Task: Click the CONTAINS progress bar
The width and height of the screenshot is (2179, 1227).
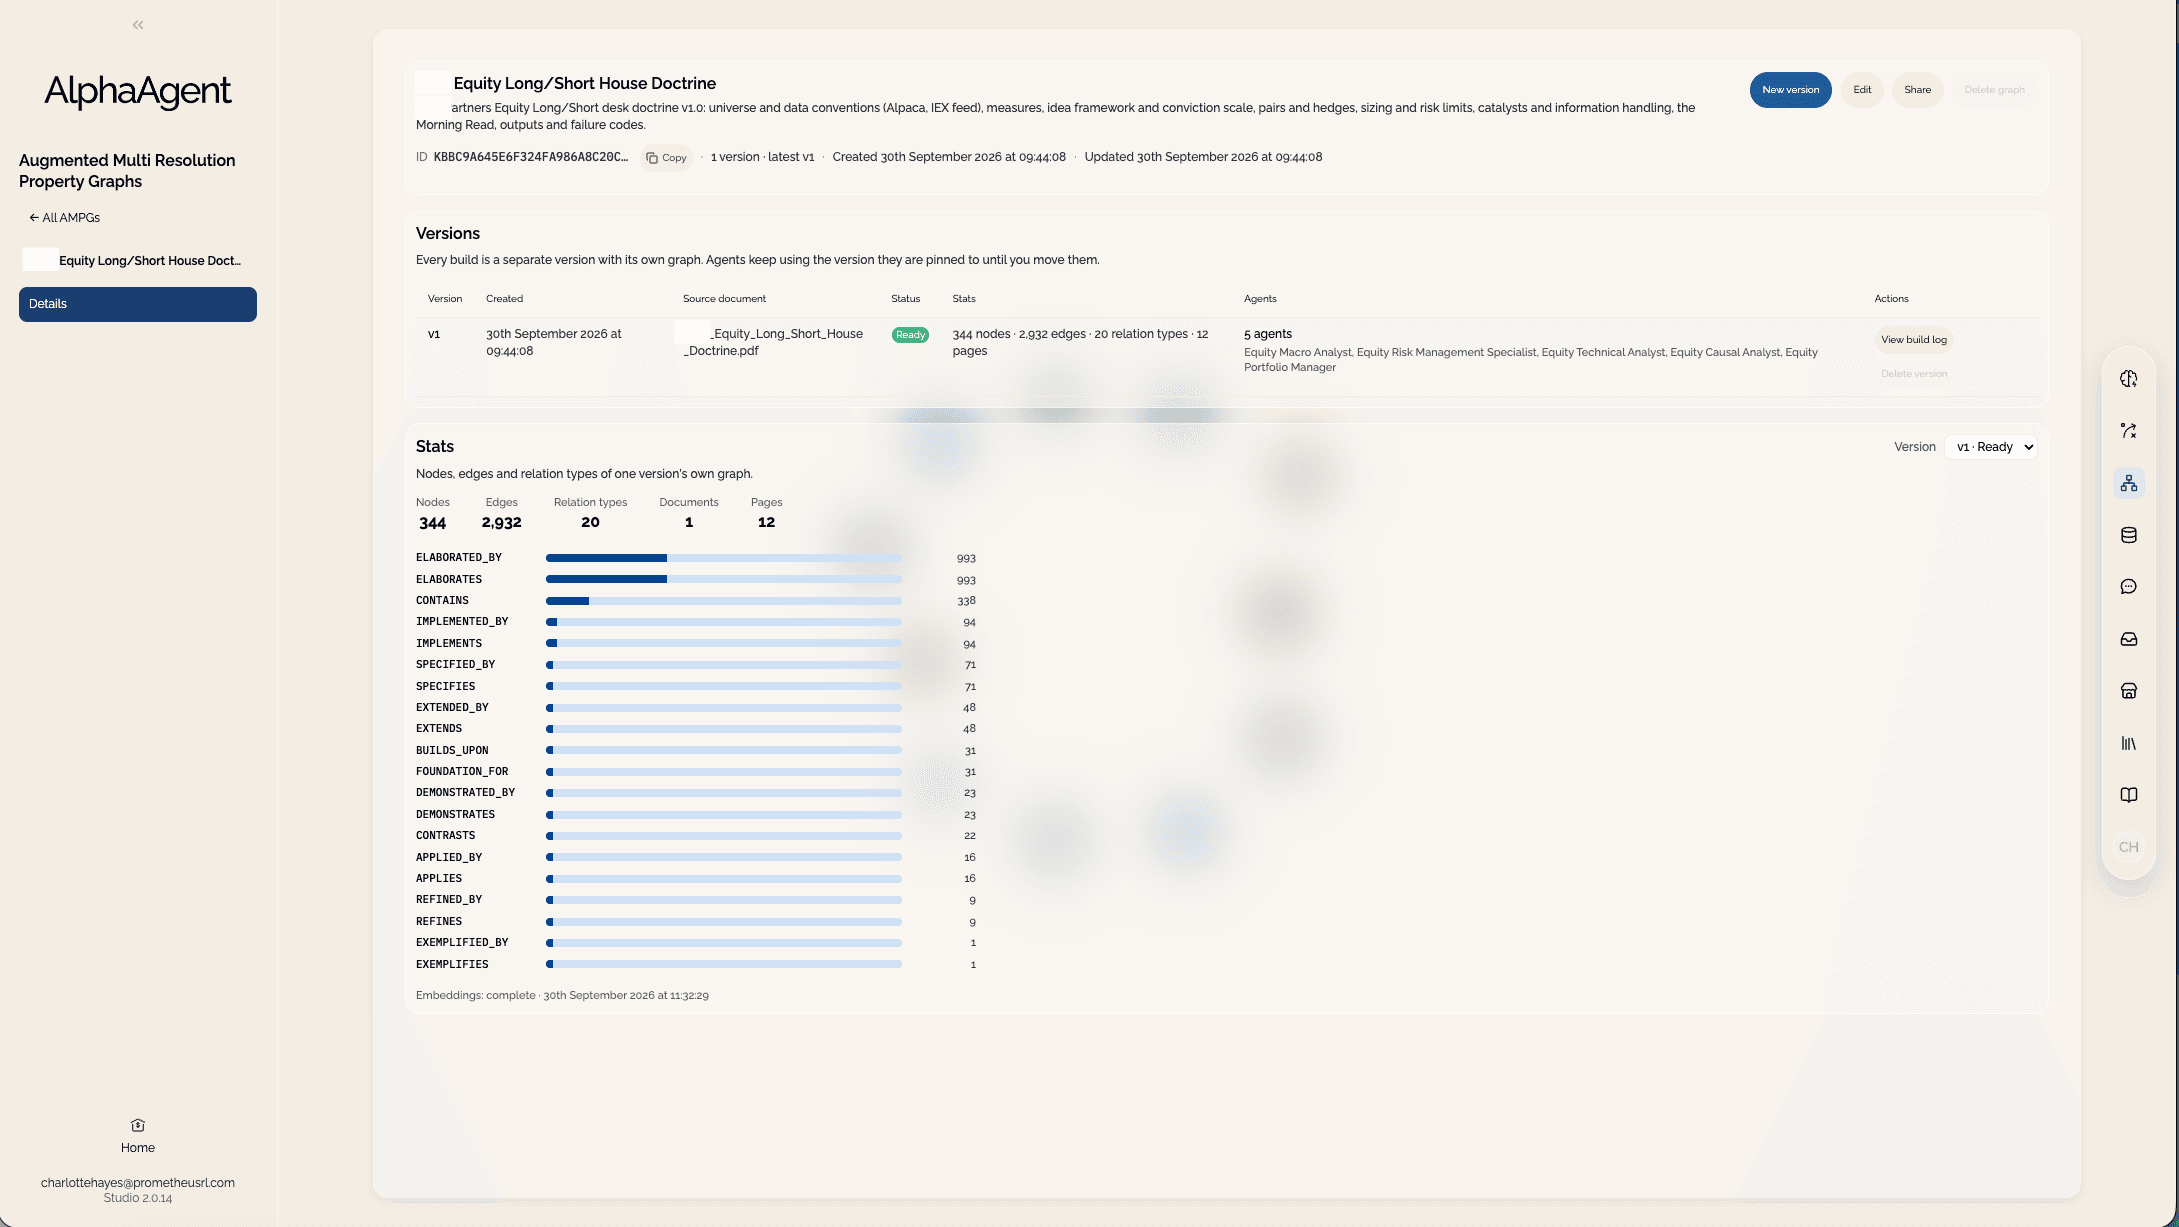Action: coord(724,601)
